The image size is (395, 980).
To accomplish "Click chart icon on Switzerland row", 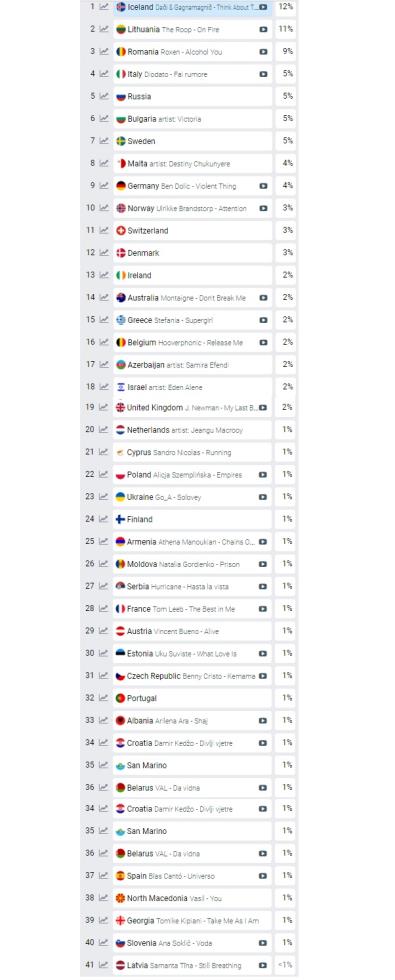I will click(x=104, y=231).
